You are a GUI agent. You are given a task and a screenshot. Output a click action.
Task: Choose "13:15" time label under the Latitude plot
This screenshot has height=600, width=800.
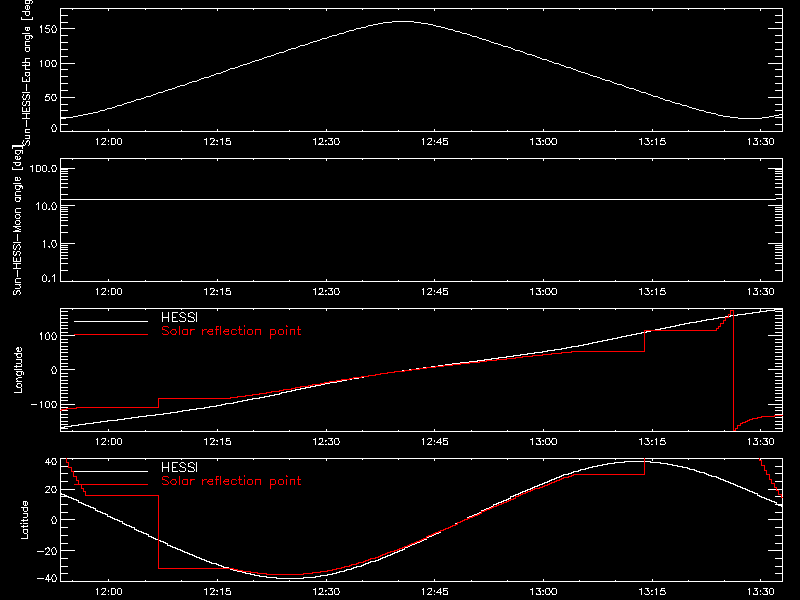click(x=652, y=592)
